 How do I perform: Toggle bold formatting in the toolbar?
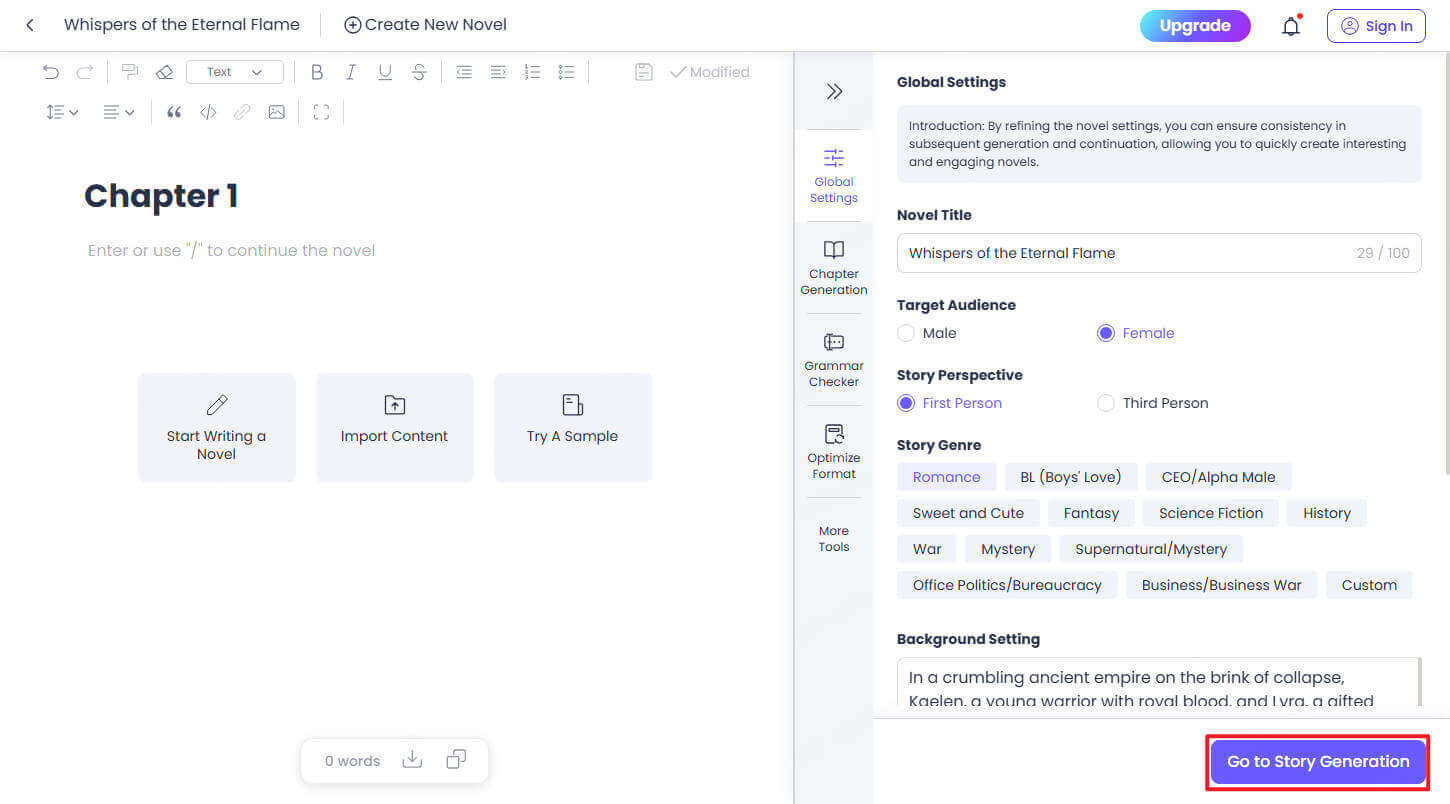pos(317,72)
